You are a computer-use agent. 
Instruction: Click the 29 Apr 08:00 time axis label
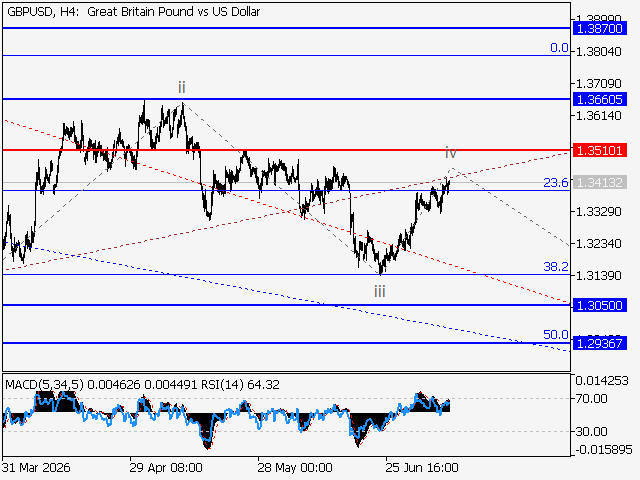tap(166, 467)
